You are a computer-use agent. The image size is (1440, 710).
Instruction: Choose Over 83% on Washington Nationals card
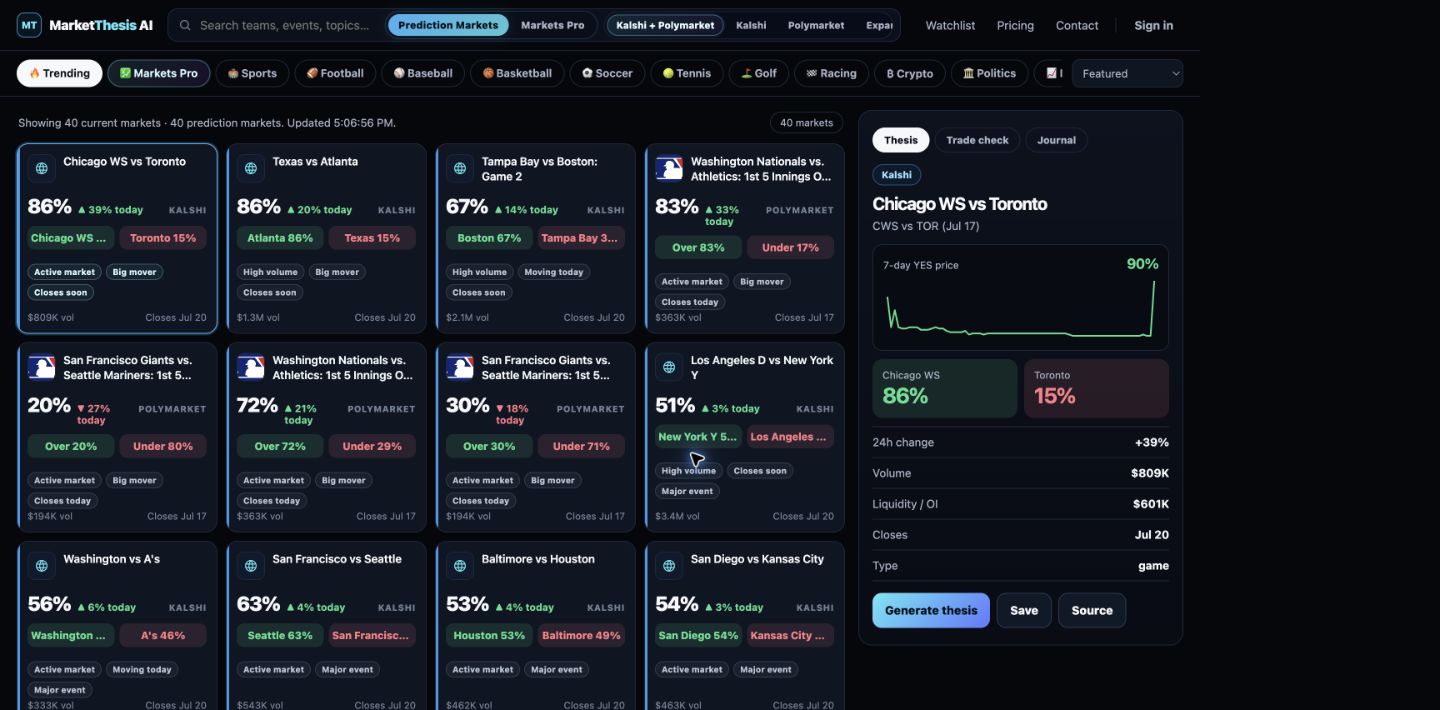point(698,247)
